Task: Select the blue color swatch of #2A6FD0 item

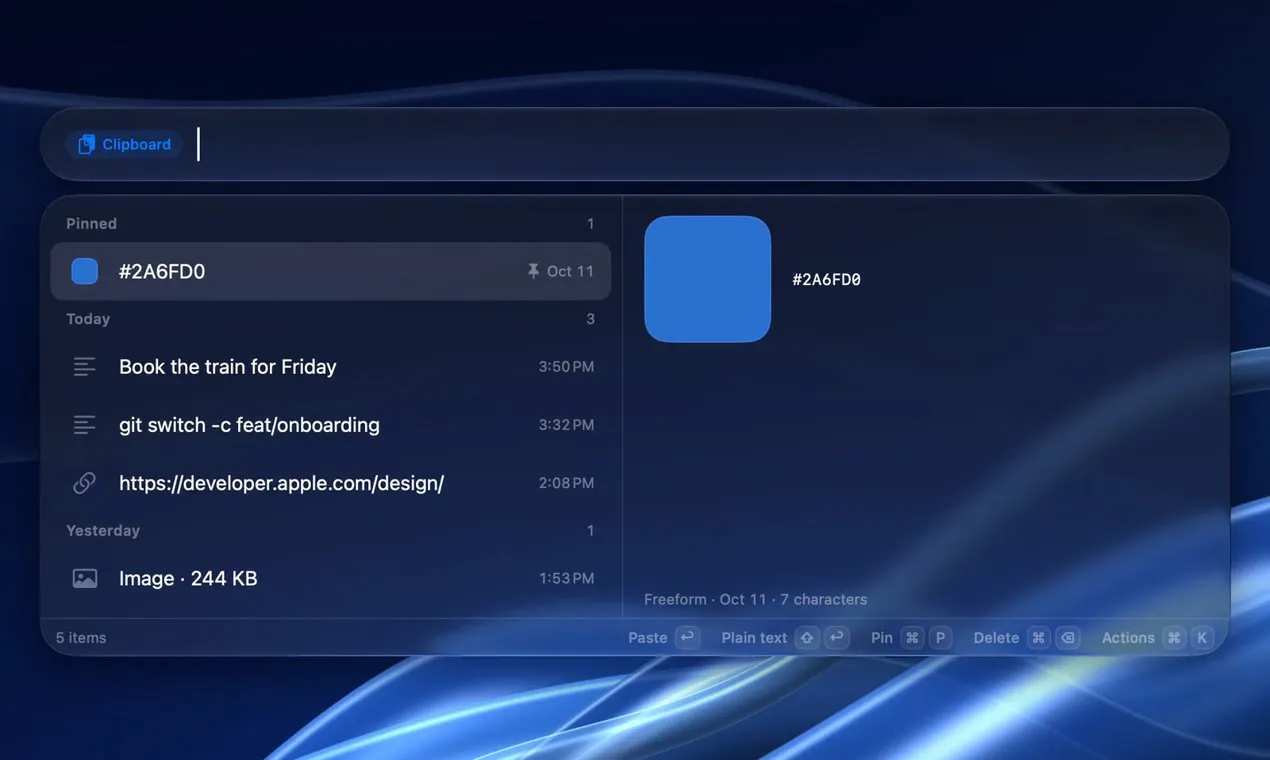Action: (85, 271)
